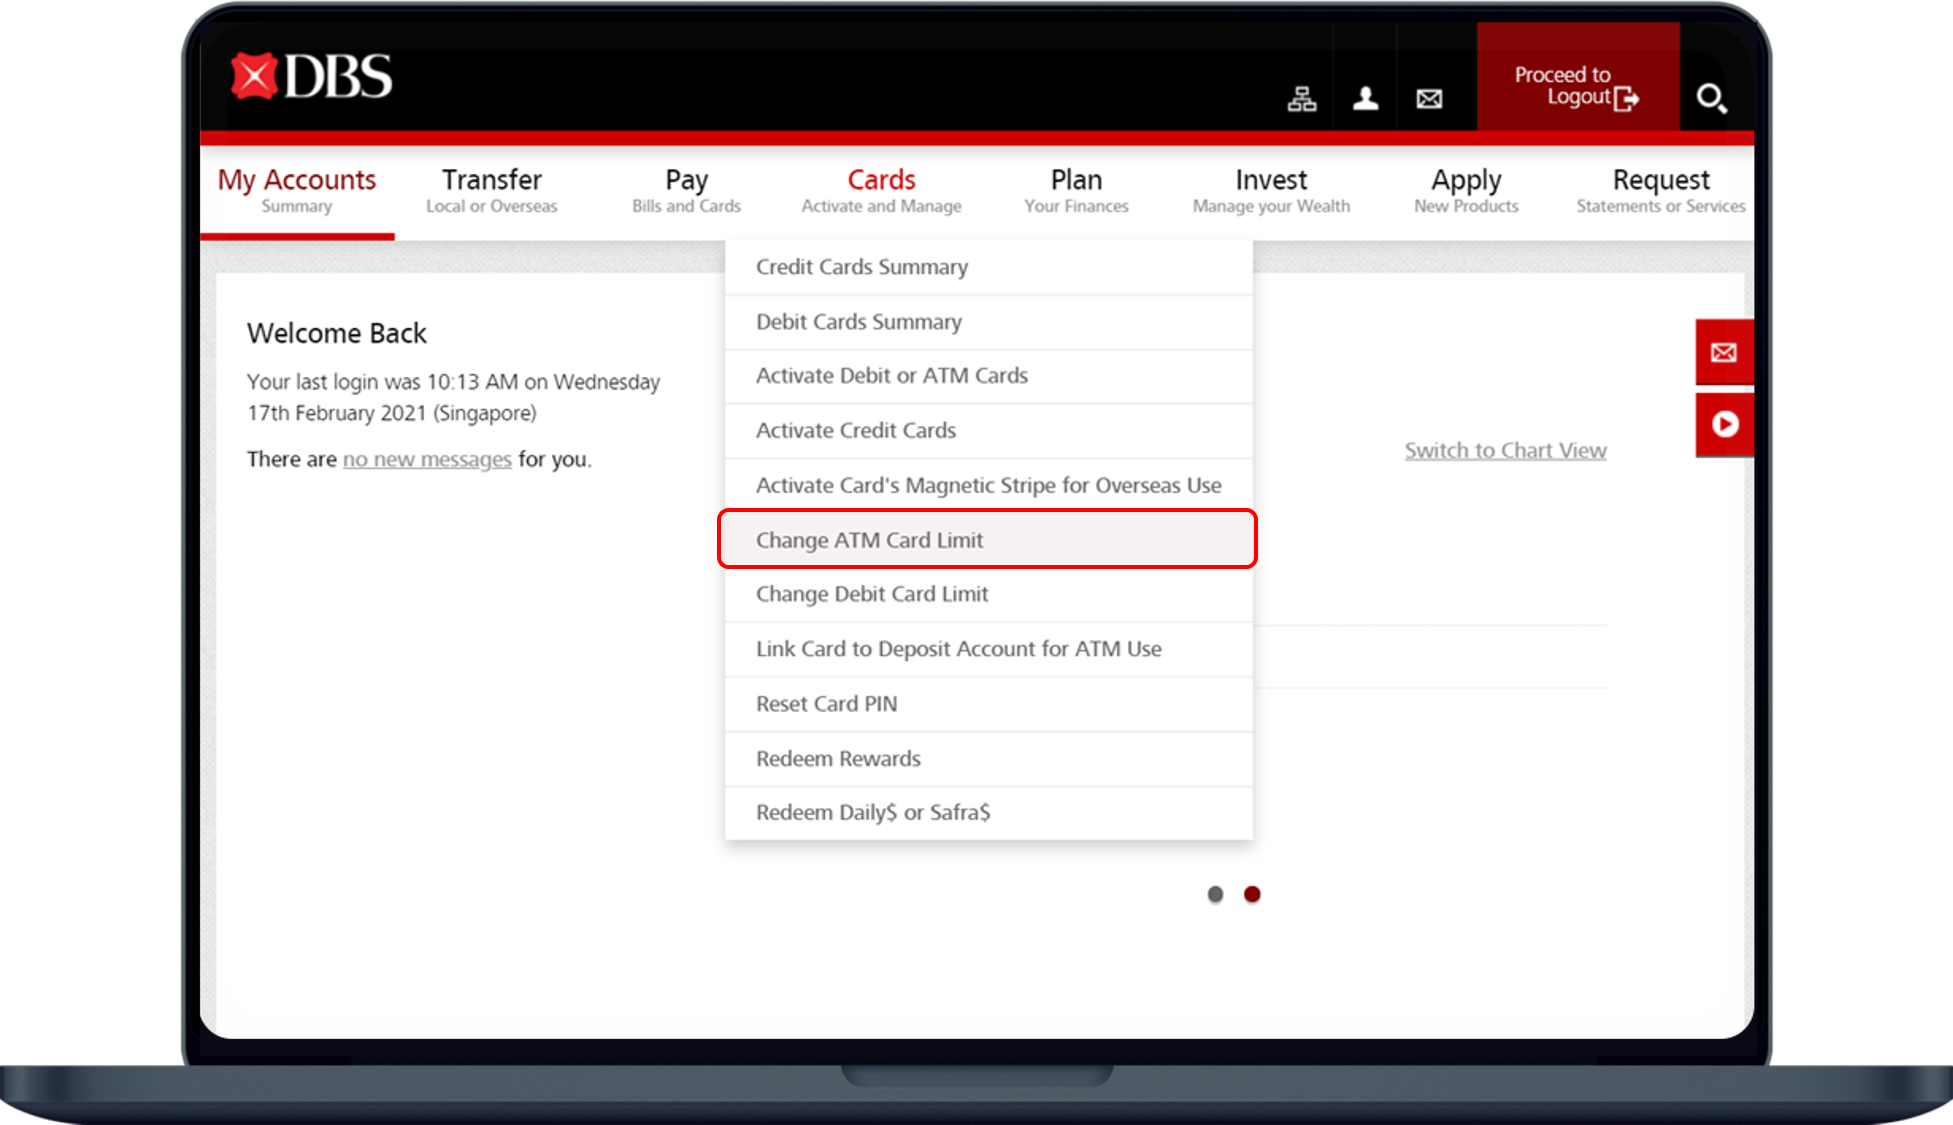Click the red play button icon
Viewport: 1953px width, 1125px height.
(1722, 424)
